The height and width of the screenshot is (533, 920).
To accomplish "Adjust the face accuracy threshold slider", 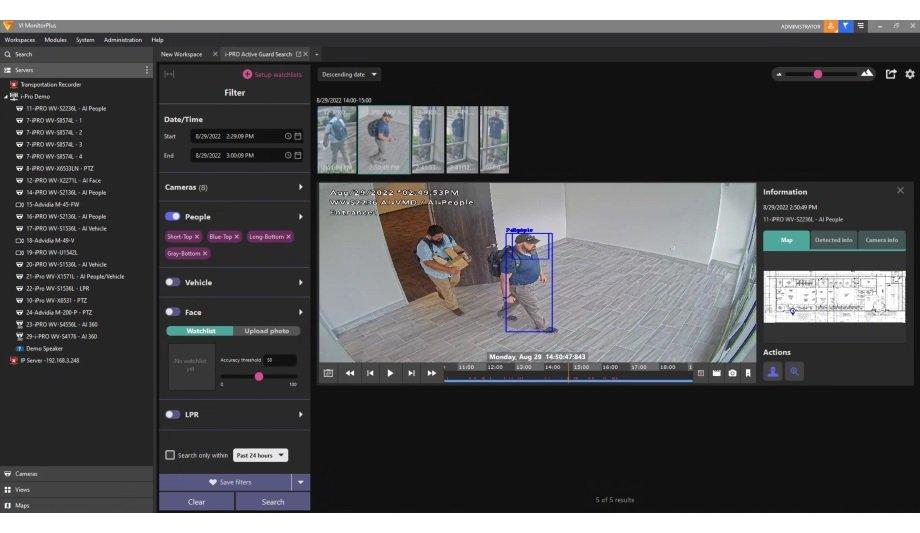I will [x=259, y=376].
